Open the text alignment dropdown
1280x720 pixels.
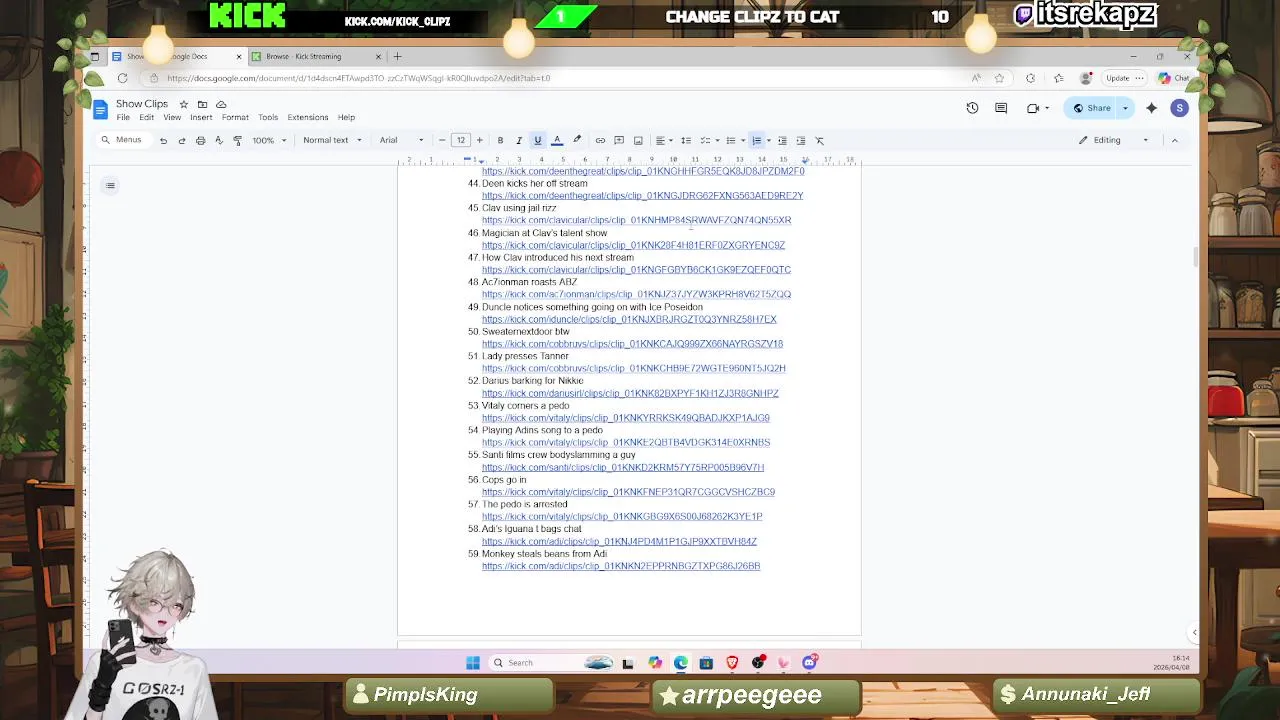662,140
